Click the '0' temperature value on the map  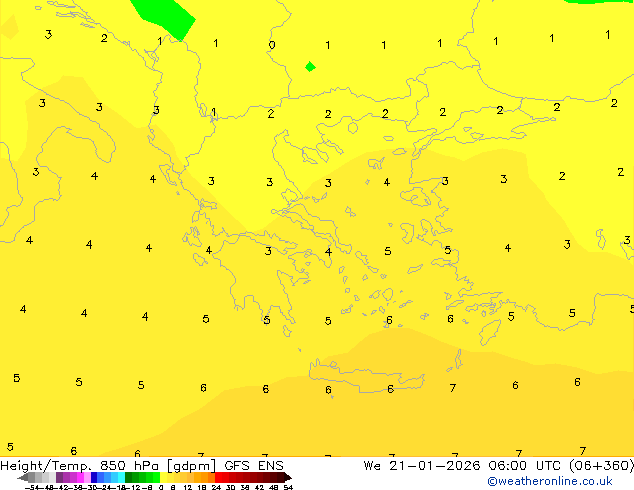[272, 44]
